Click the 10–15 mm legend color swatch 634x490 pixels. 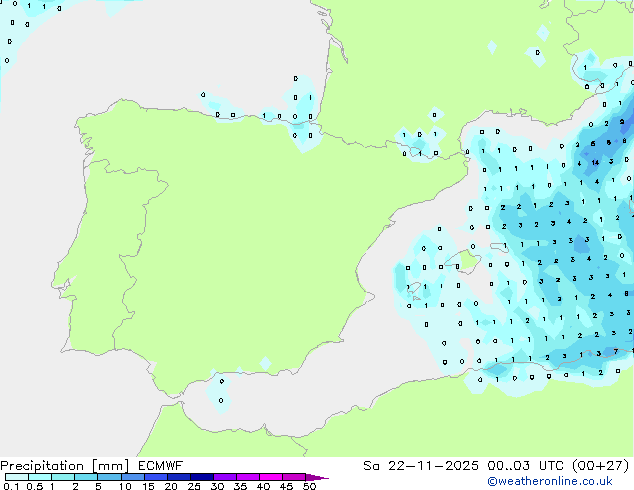click(x=133, y=477)
